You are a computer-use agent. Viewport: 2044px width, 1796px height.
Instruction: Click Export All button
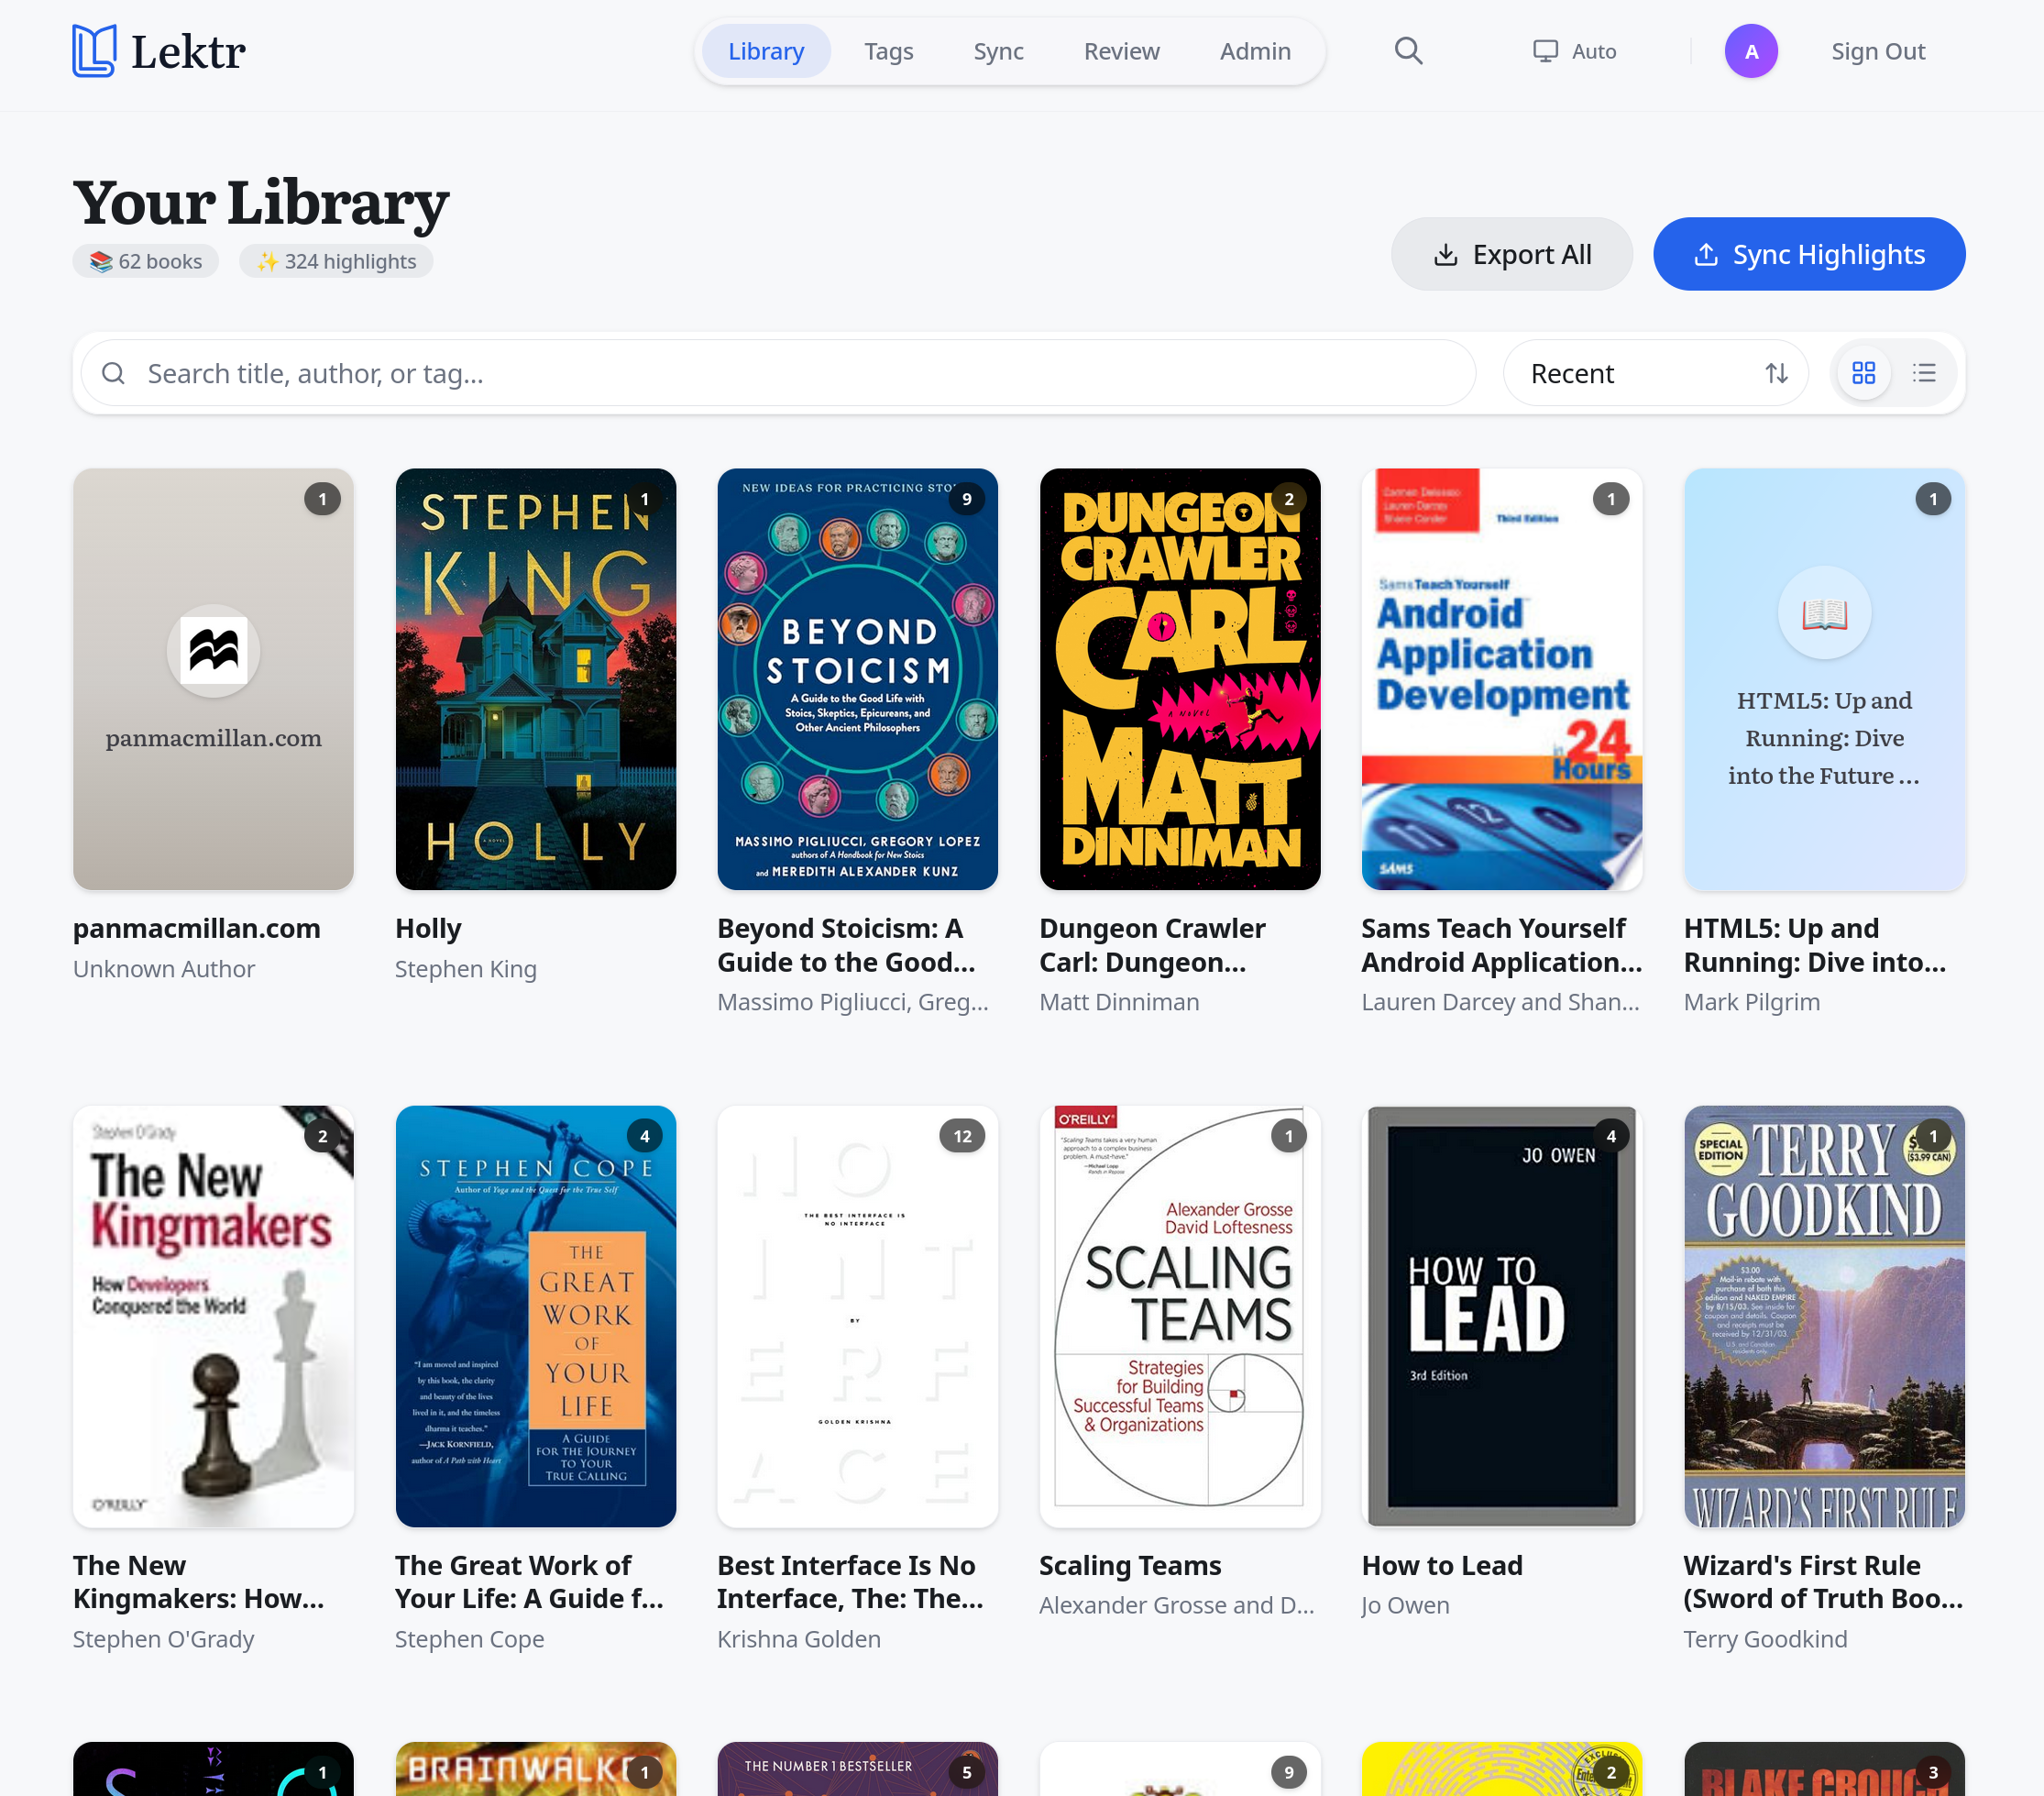pyautogui.click(x=1511, y=254)
